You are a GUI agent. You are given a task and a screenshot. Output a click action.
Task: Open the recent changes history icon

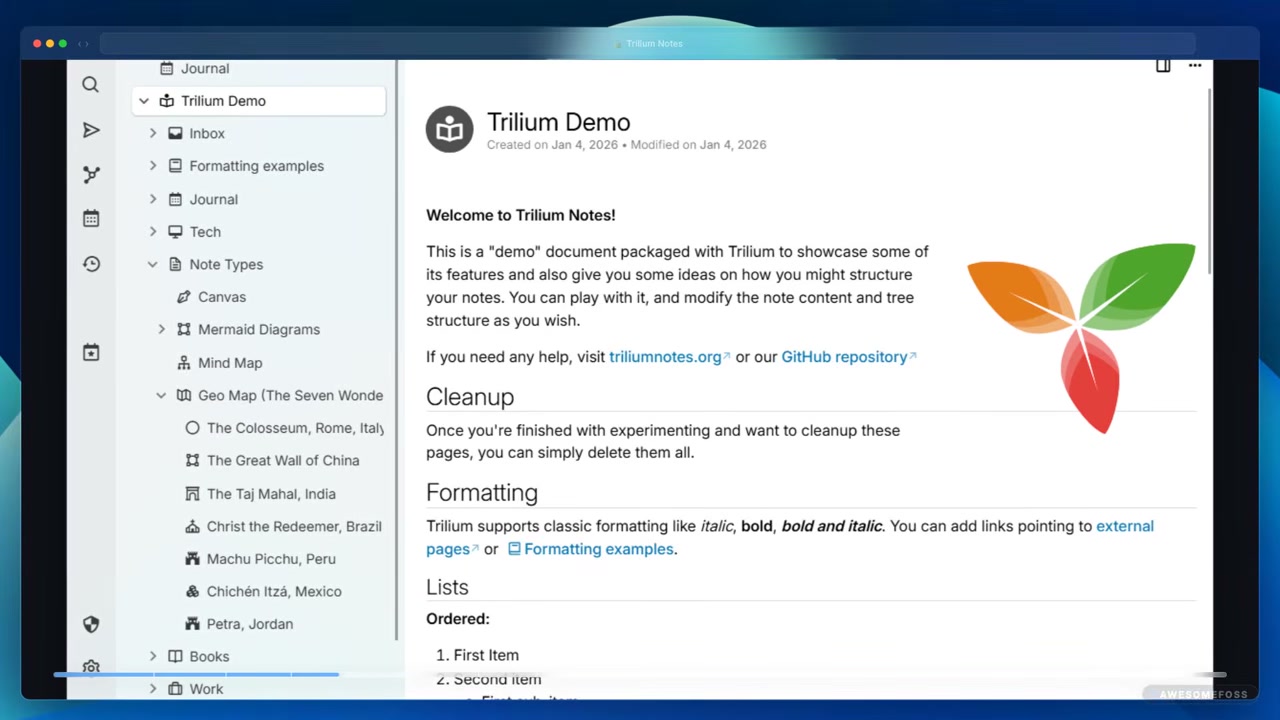91,264
